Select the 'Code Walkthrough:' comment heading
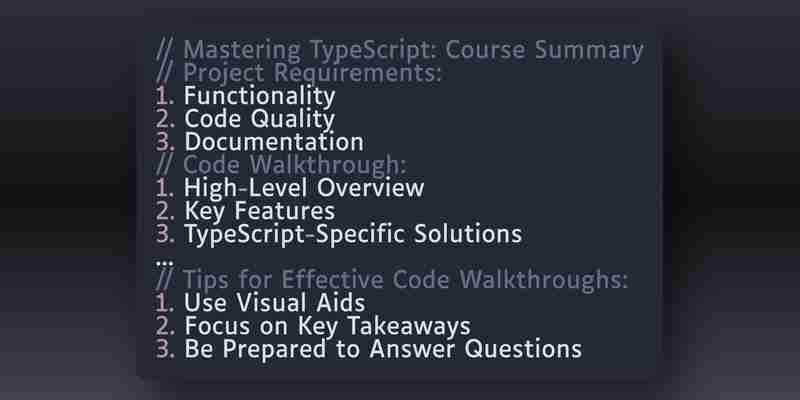Screen dimensions: 800x400 pos(282,165)
